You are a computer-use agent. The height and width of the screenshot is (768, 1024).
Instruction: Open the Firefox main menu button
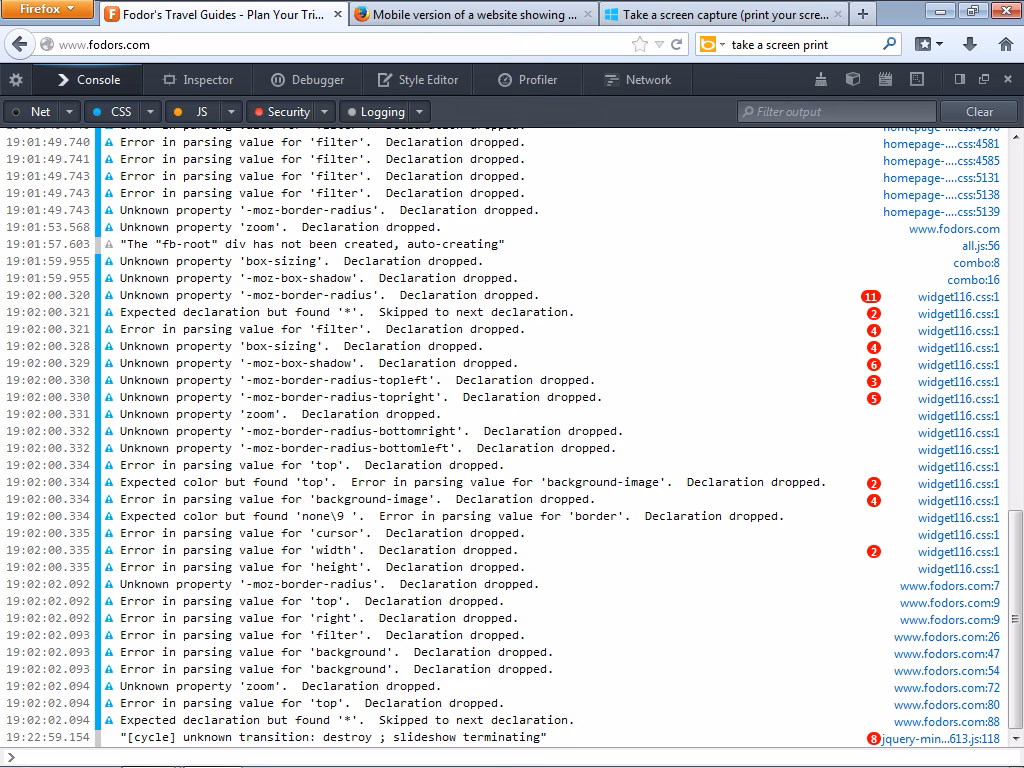click(x=47, y=9)
